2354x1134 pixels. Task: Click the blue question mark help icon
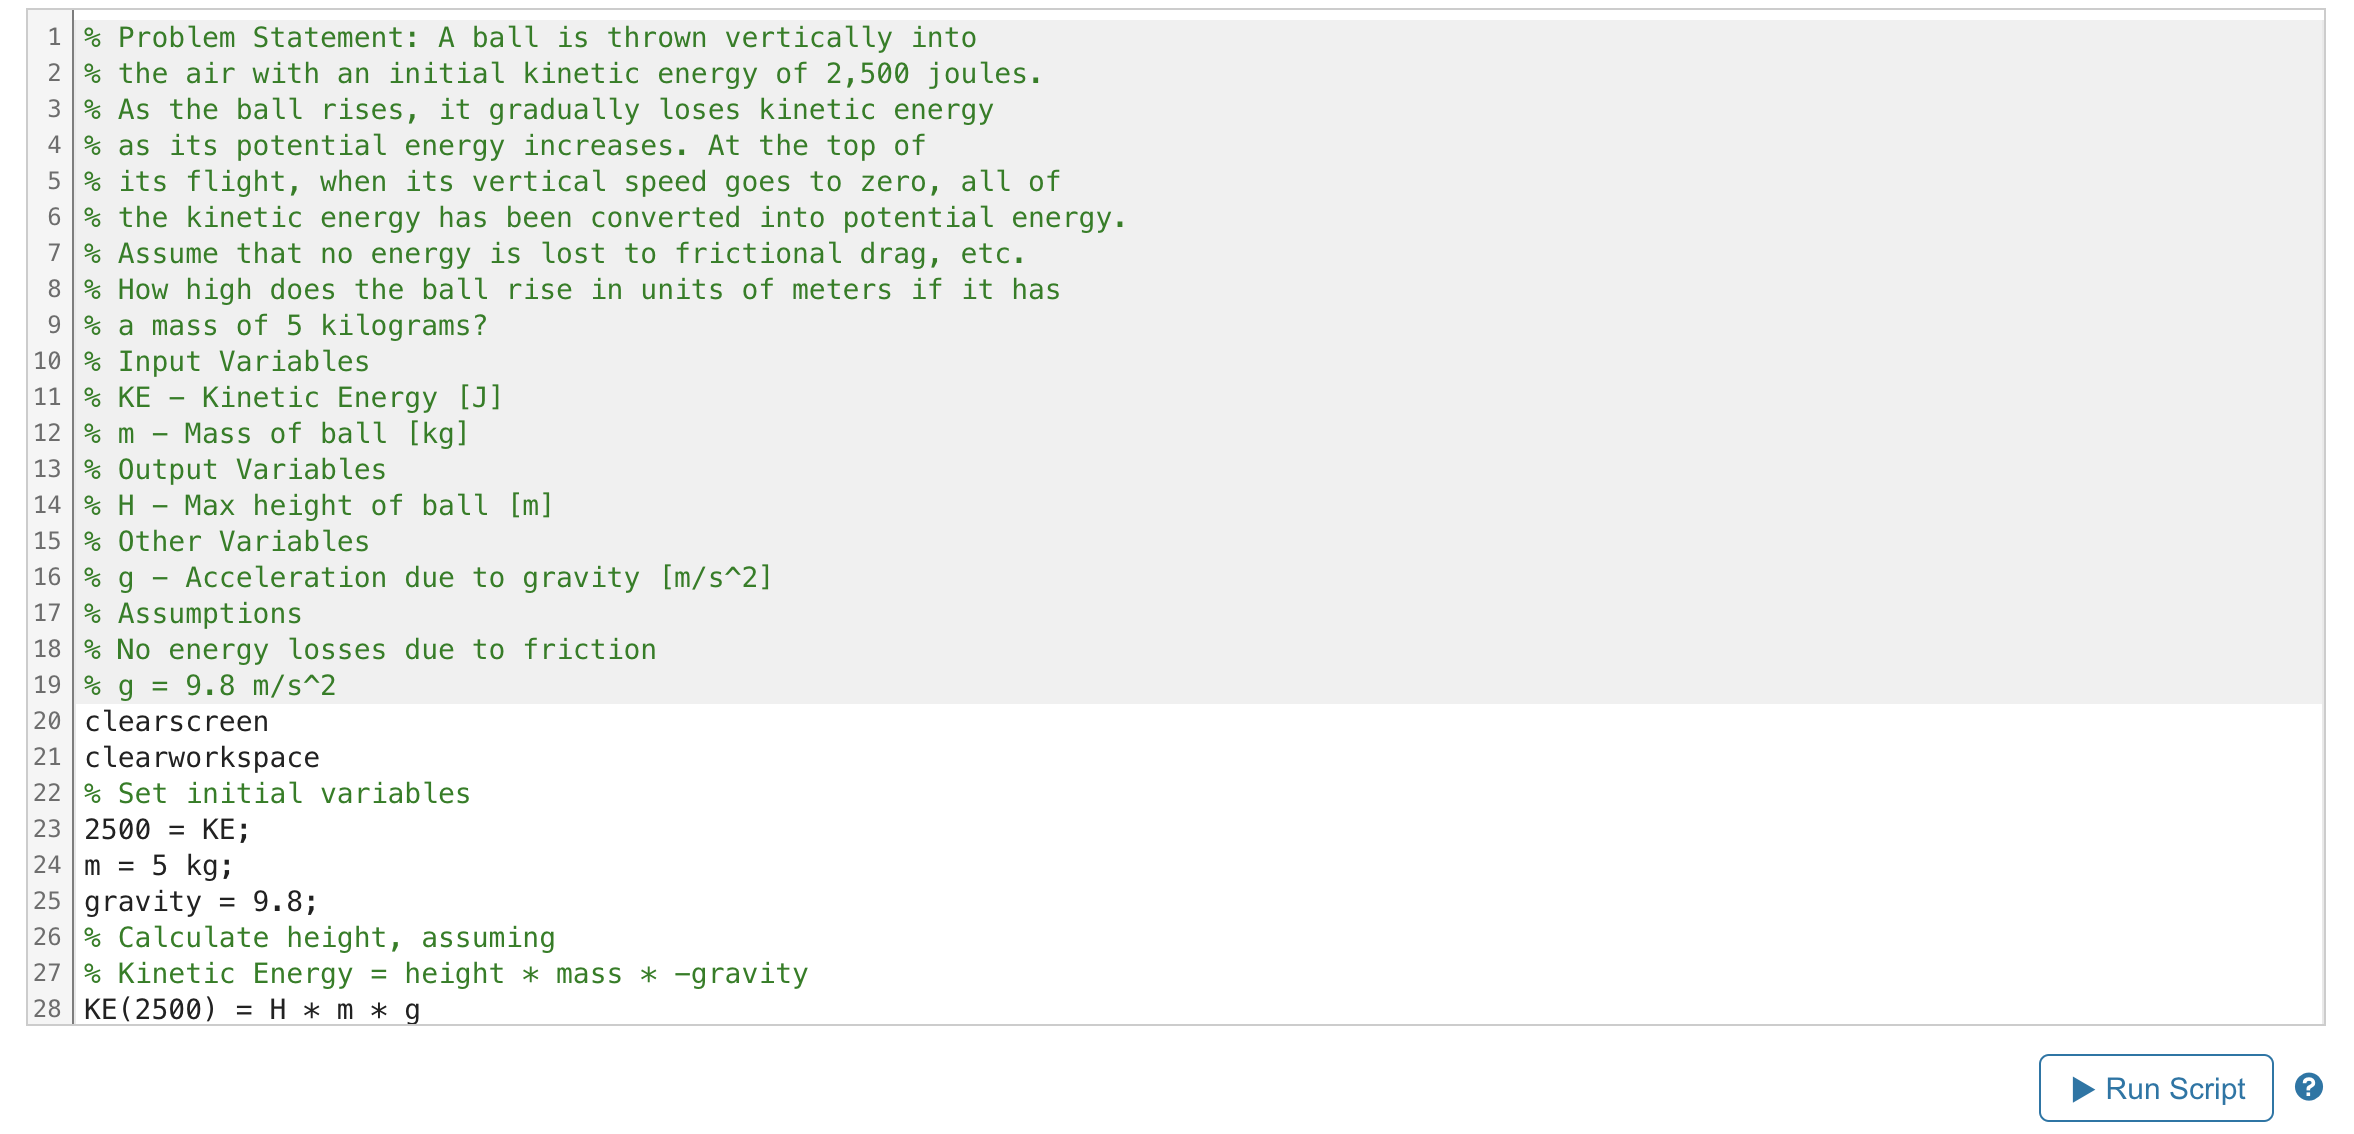pyautogui.click(x=2308, y=1088)
